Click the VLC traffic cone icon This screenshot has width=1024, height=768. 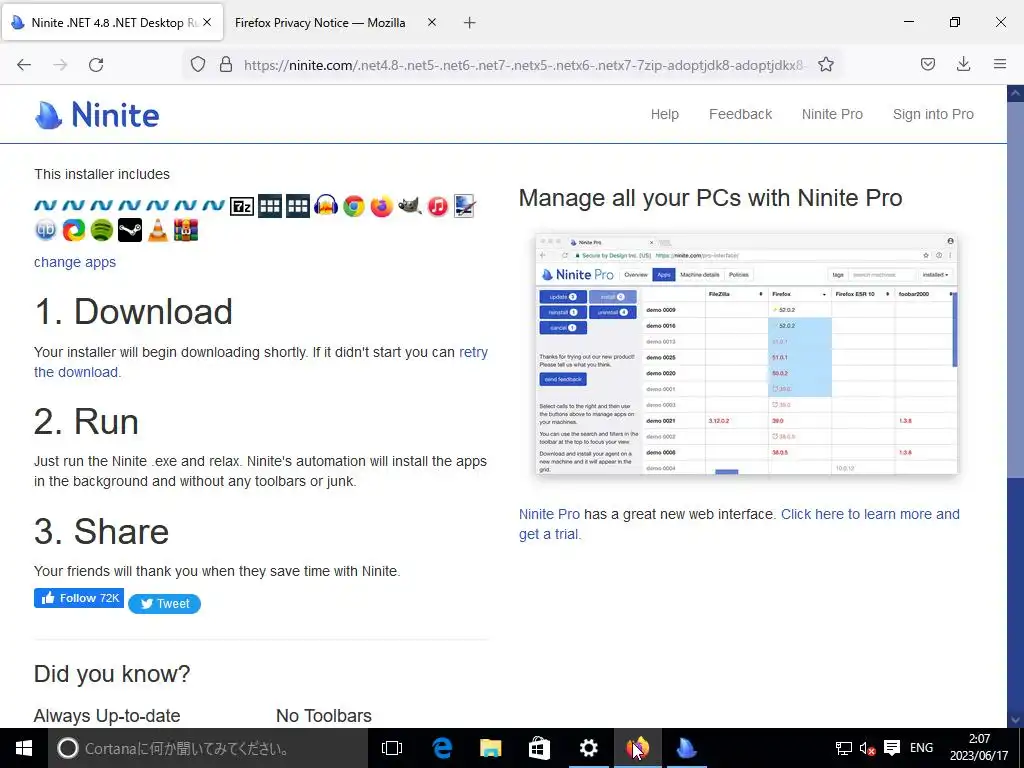(158, 230)
